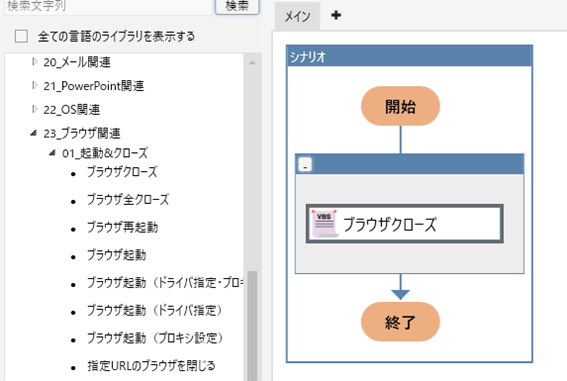
Task: Select ブラウザ起動（ドライバ指定） library item
Action: click(x=154, y=311)
